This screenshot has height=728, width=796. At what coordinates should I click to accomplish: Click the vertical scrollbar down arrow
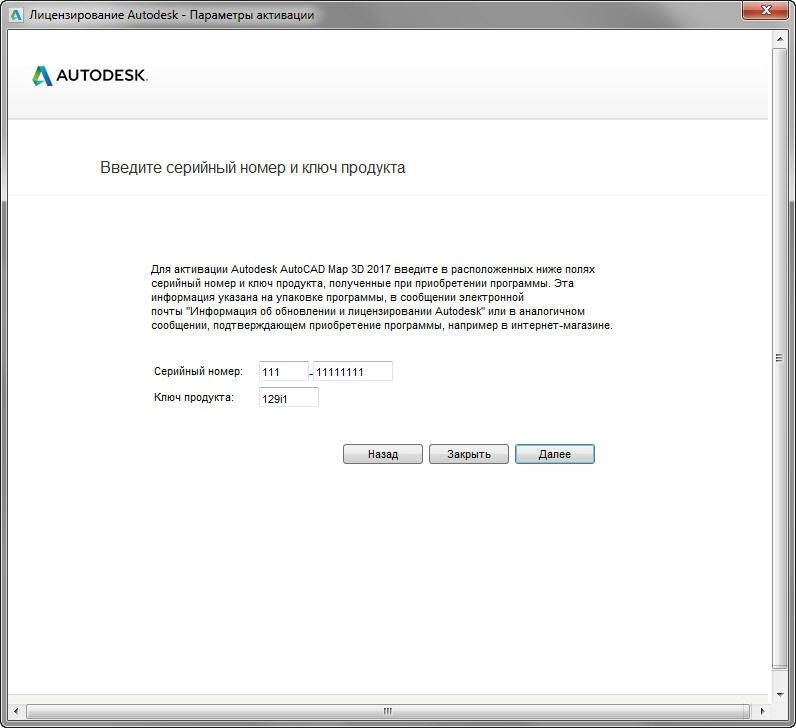(780, 694)
